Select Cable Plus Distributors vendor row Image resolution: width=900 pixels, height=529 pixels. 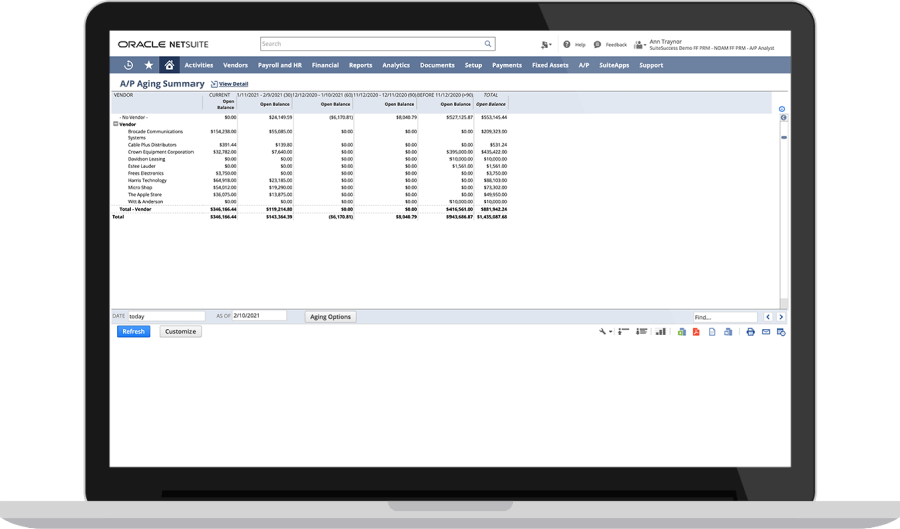point(310,145)
